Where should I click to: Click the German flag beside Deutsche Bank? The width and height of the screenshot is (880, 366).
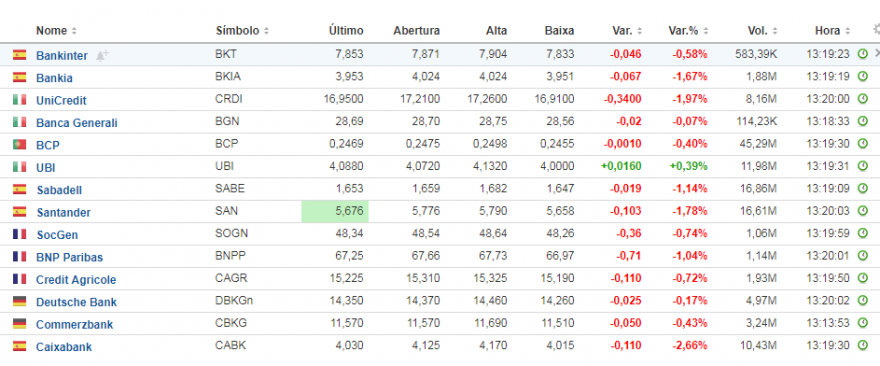(20, 301)
